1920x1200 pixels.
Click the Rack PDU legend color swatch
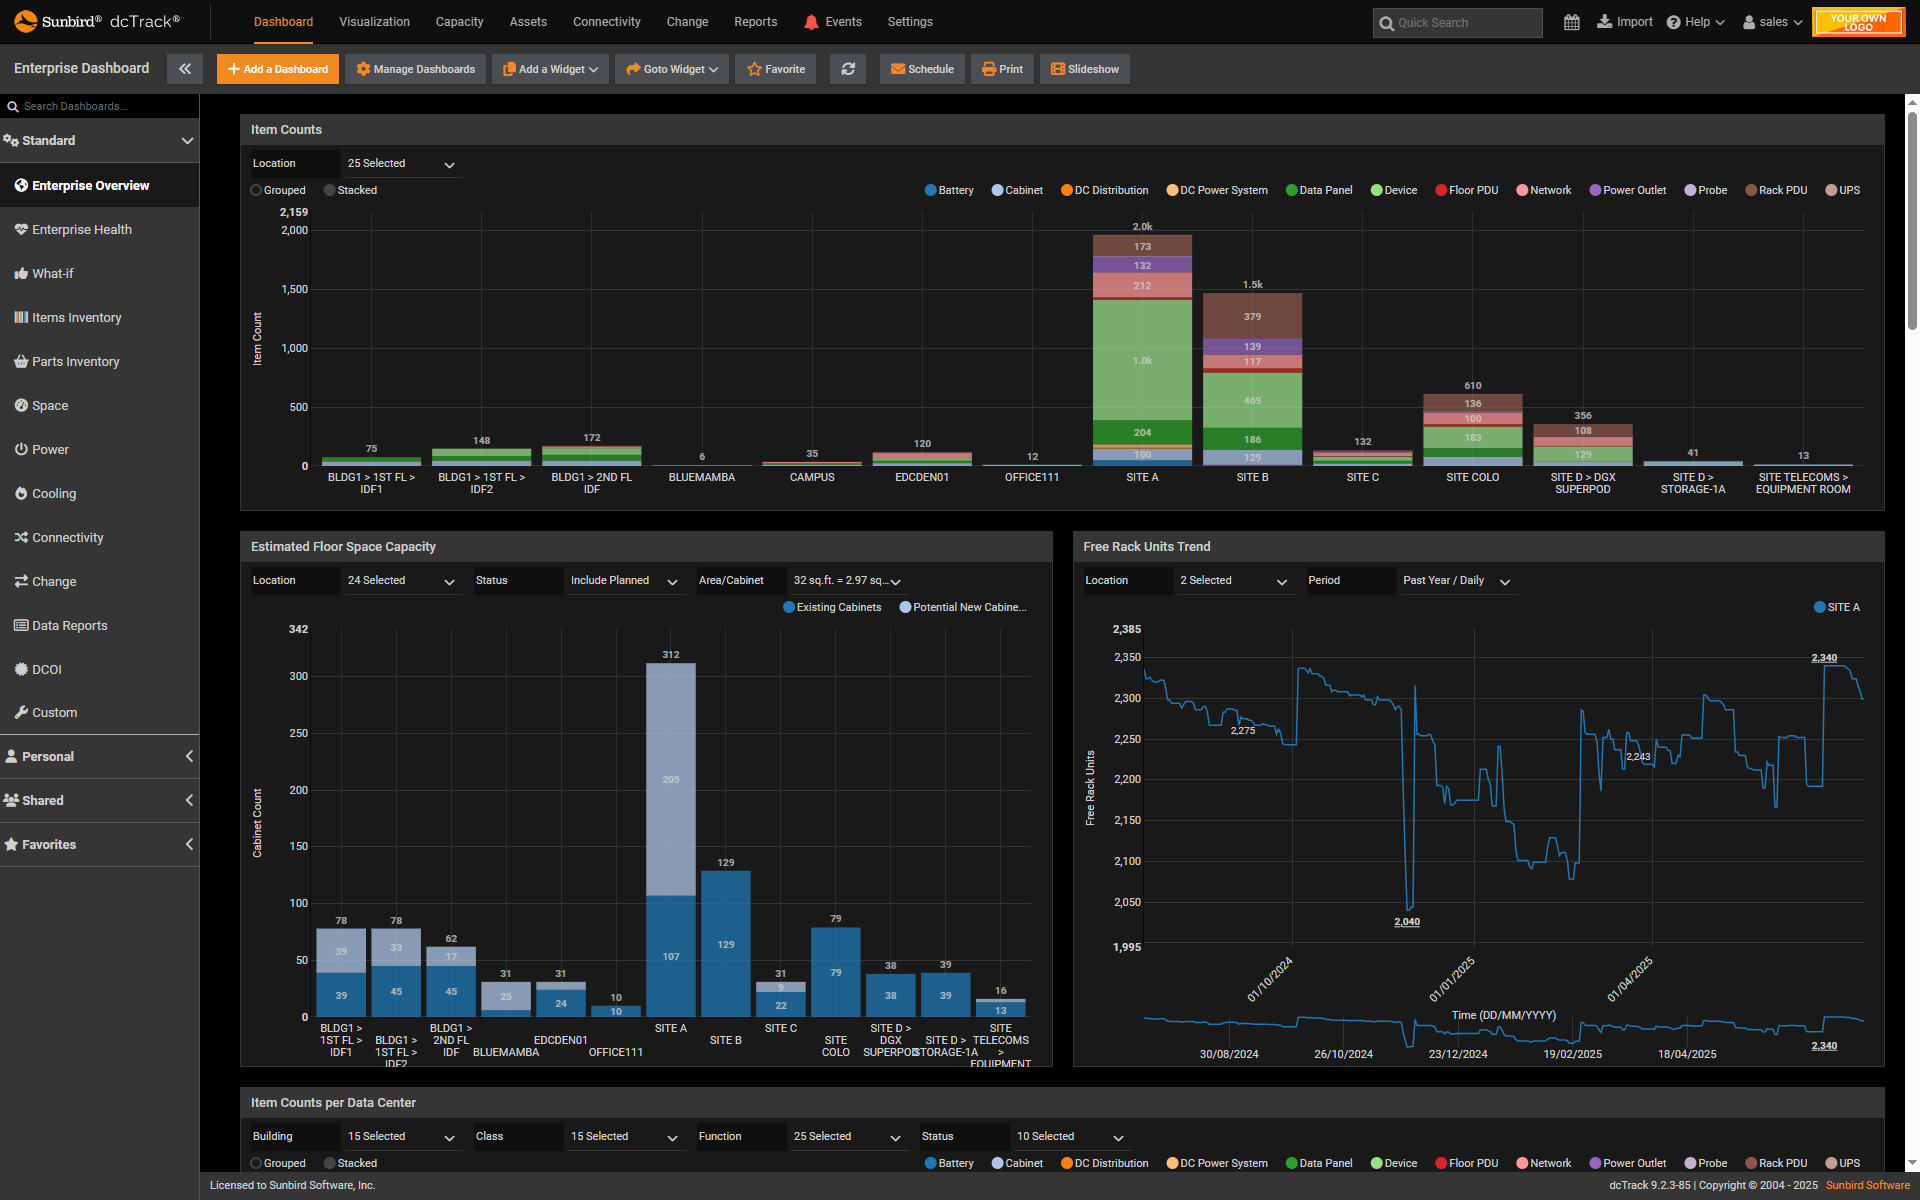[1751, 190]
